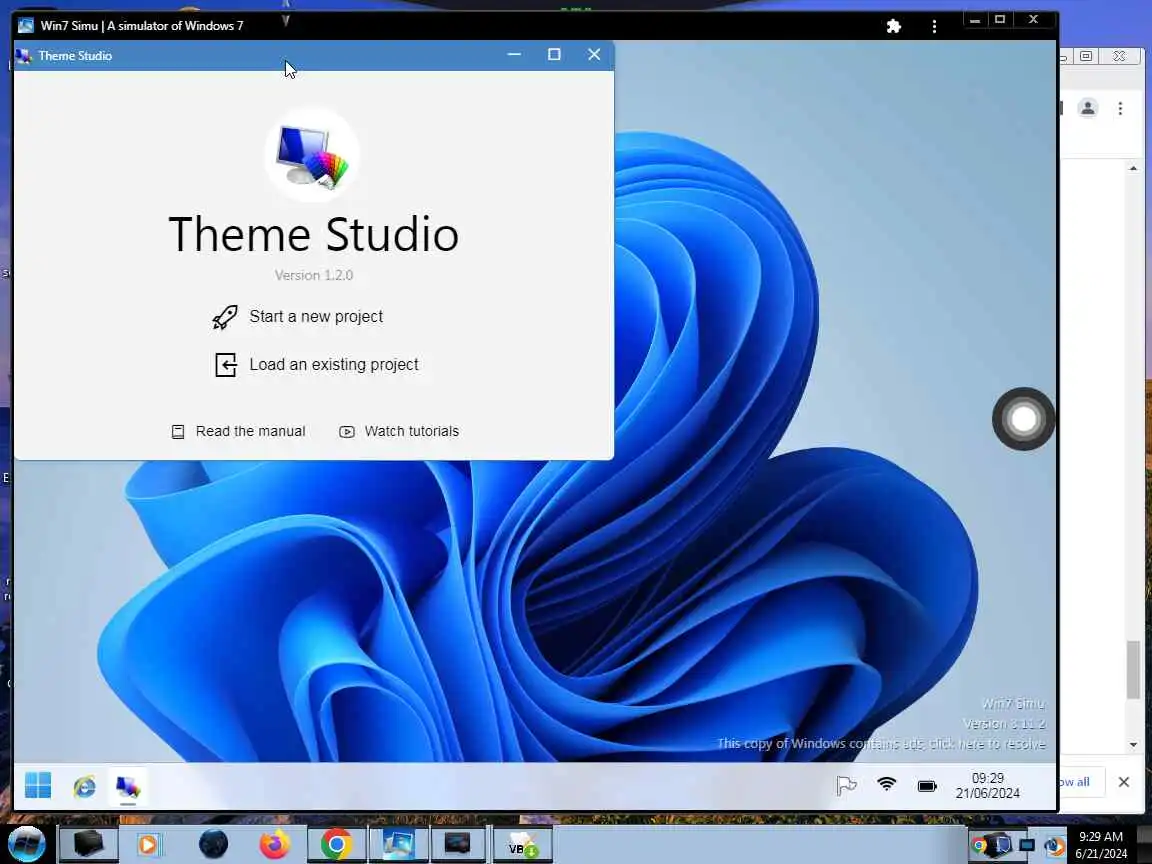Click the scrollbar up arrow in background window

(x=1134, y=168)
